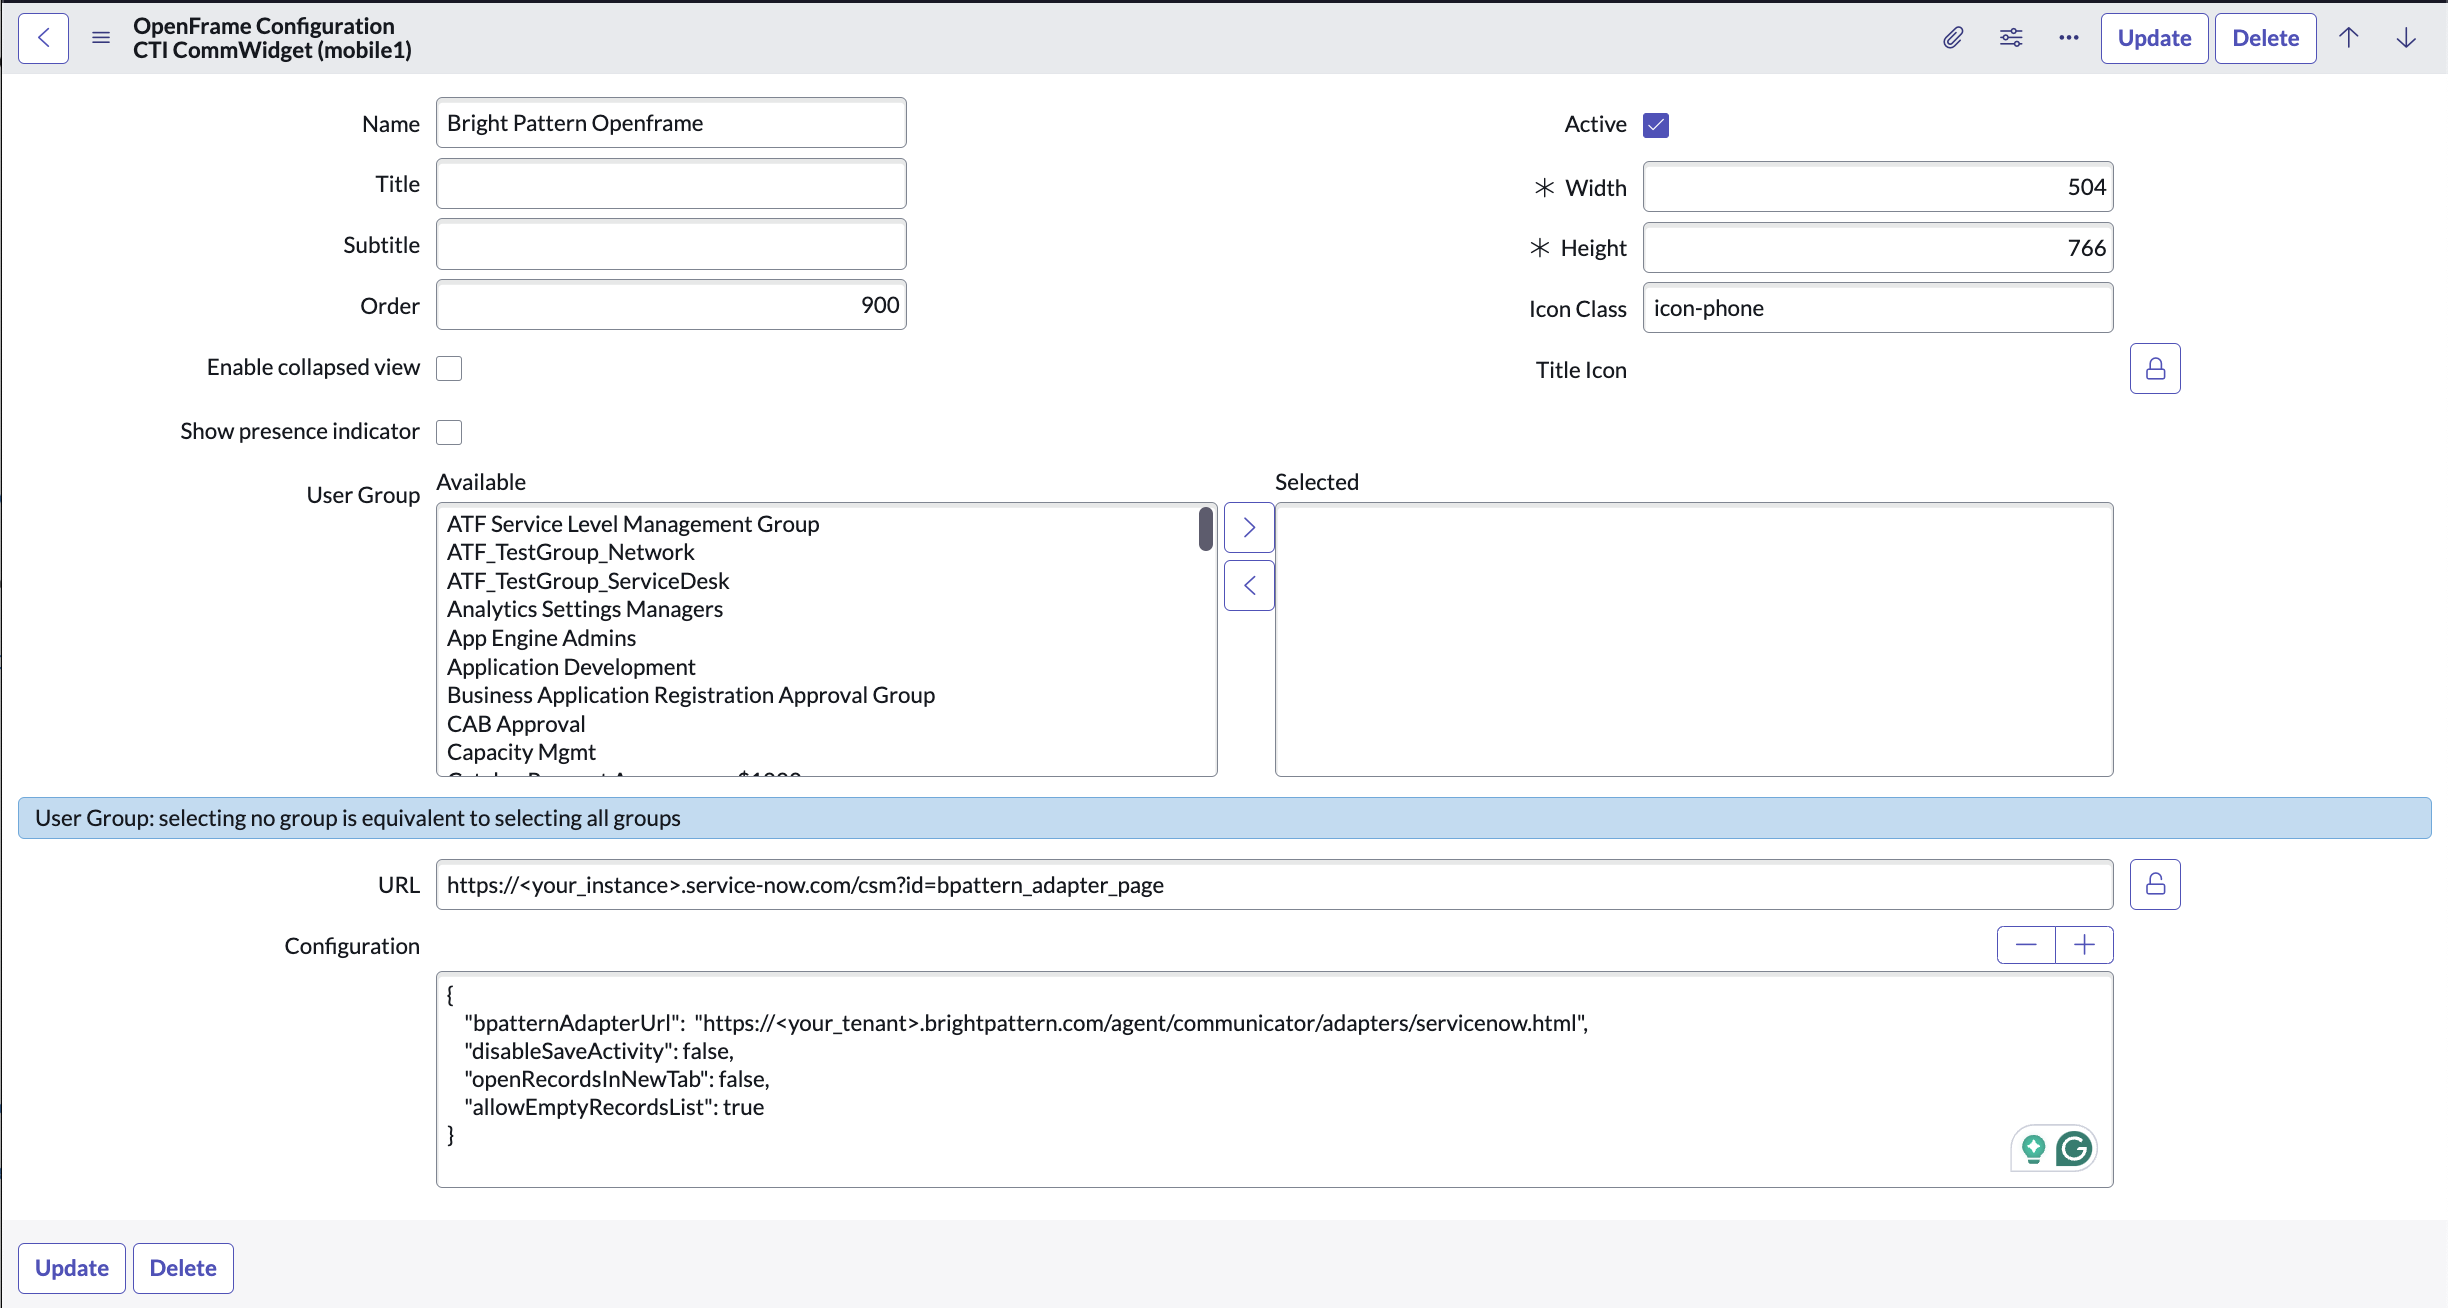Open personalize form settings icon

click(x=2011, y=38)
